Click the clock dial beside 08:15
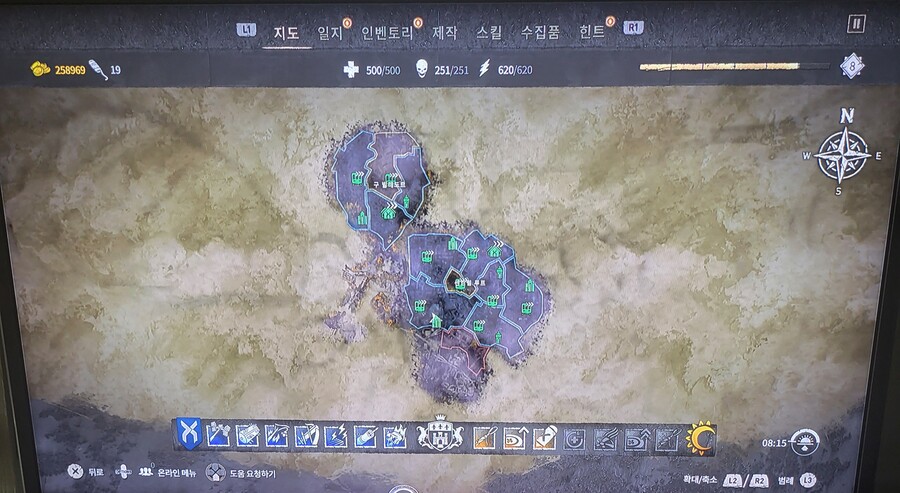Image resolution: width=900 pixels, height=493 pixels. click(805, 442)
